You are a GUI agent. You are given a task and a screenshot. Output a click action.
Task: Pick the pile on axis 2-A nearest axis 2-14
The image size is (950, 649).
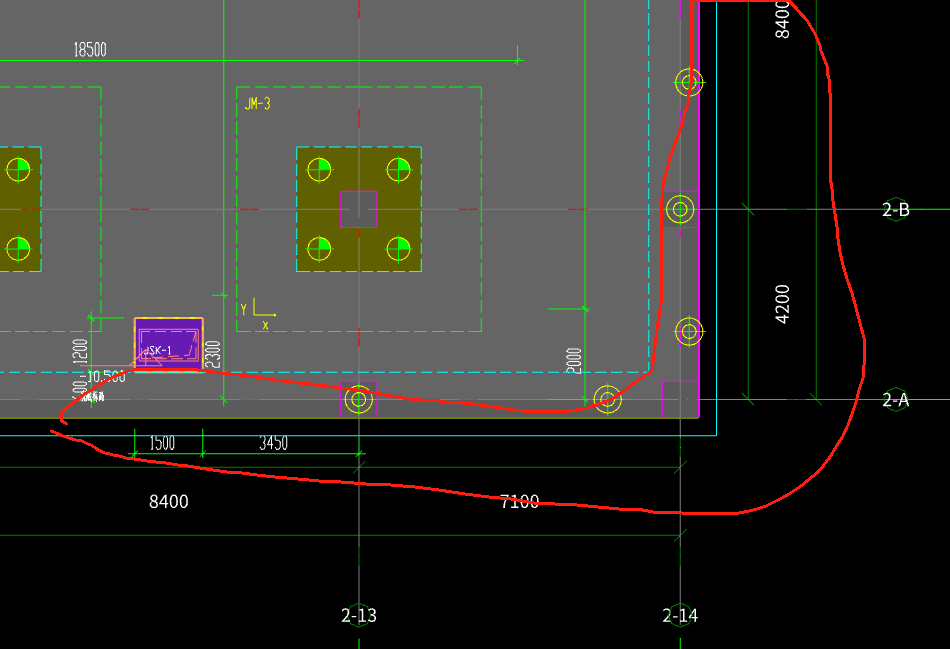608,399
